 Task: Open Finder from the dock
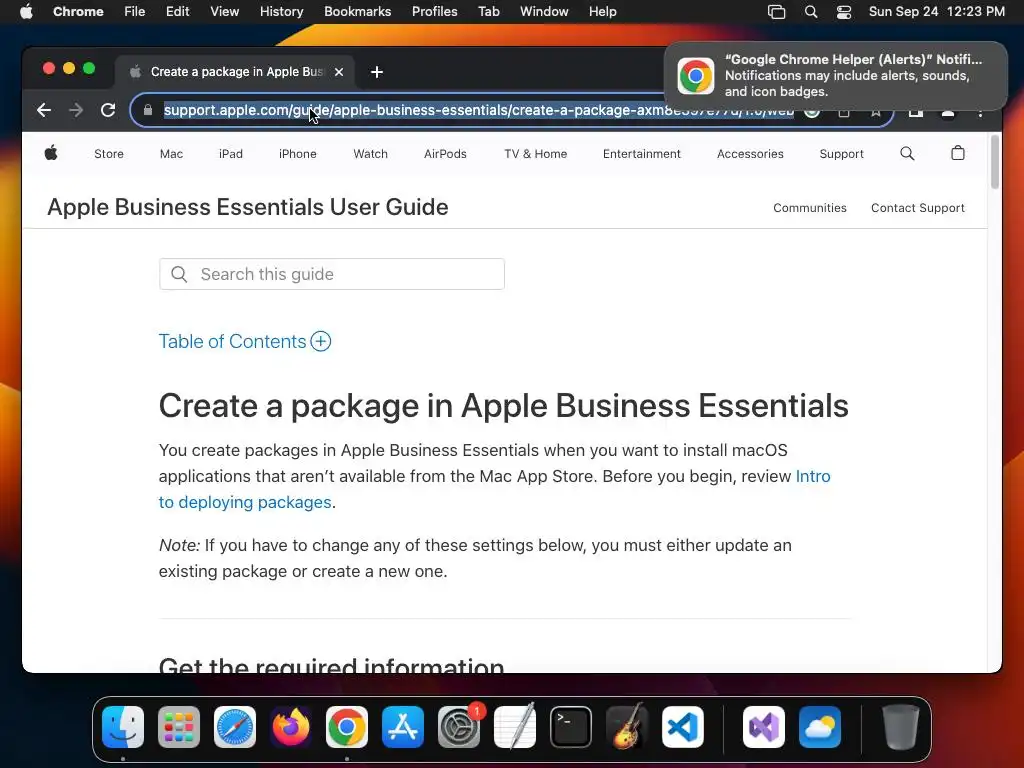123,727
